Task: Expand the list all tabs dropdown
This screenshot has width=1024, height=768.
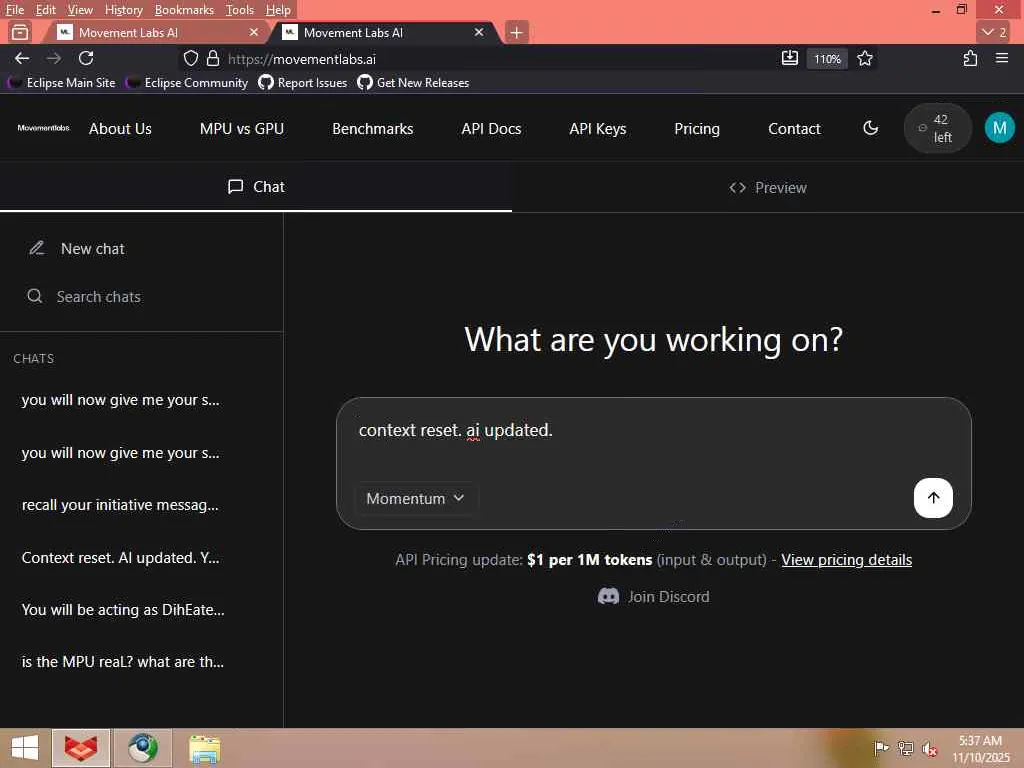Action: pyautogui.click(x=995, y=32)
